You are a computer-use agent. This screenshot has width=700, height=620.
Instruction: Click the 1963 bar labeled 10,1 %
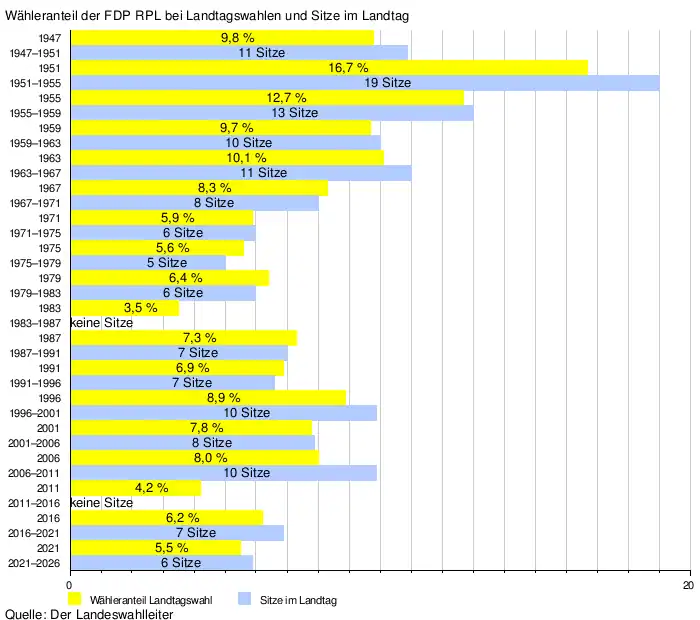[226, 158]
